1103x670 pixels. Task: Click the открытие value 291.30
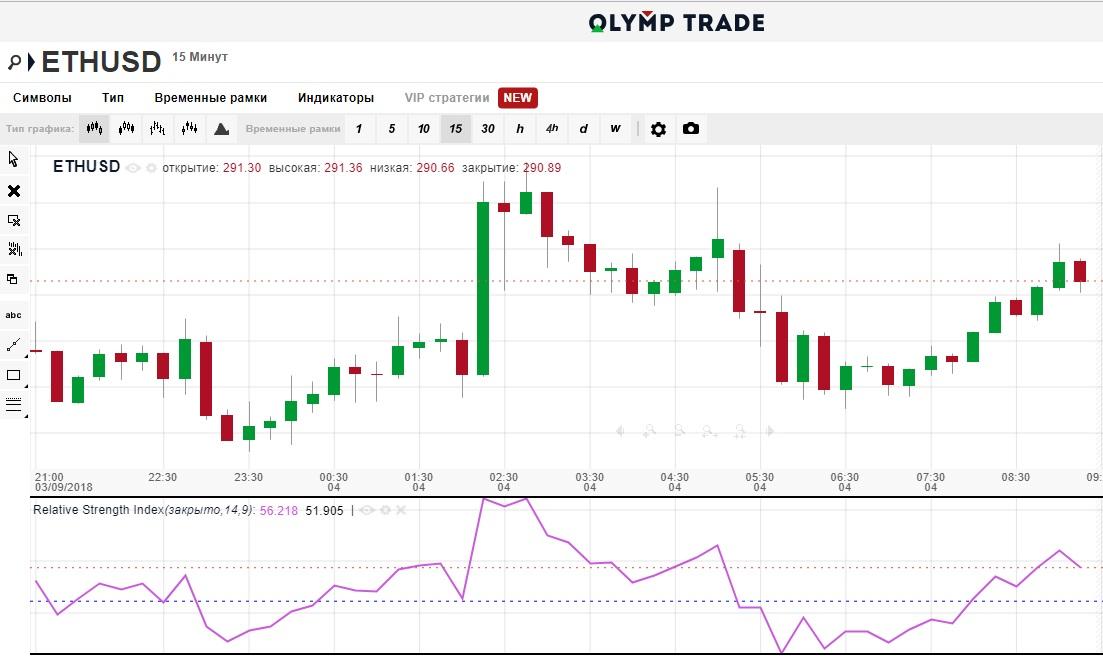coord(242,168)
